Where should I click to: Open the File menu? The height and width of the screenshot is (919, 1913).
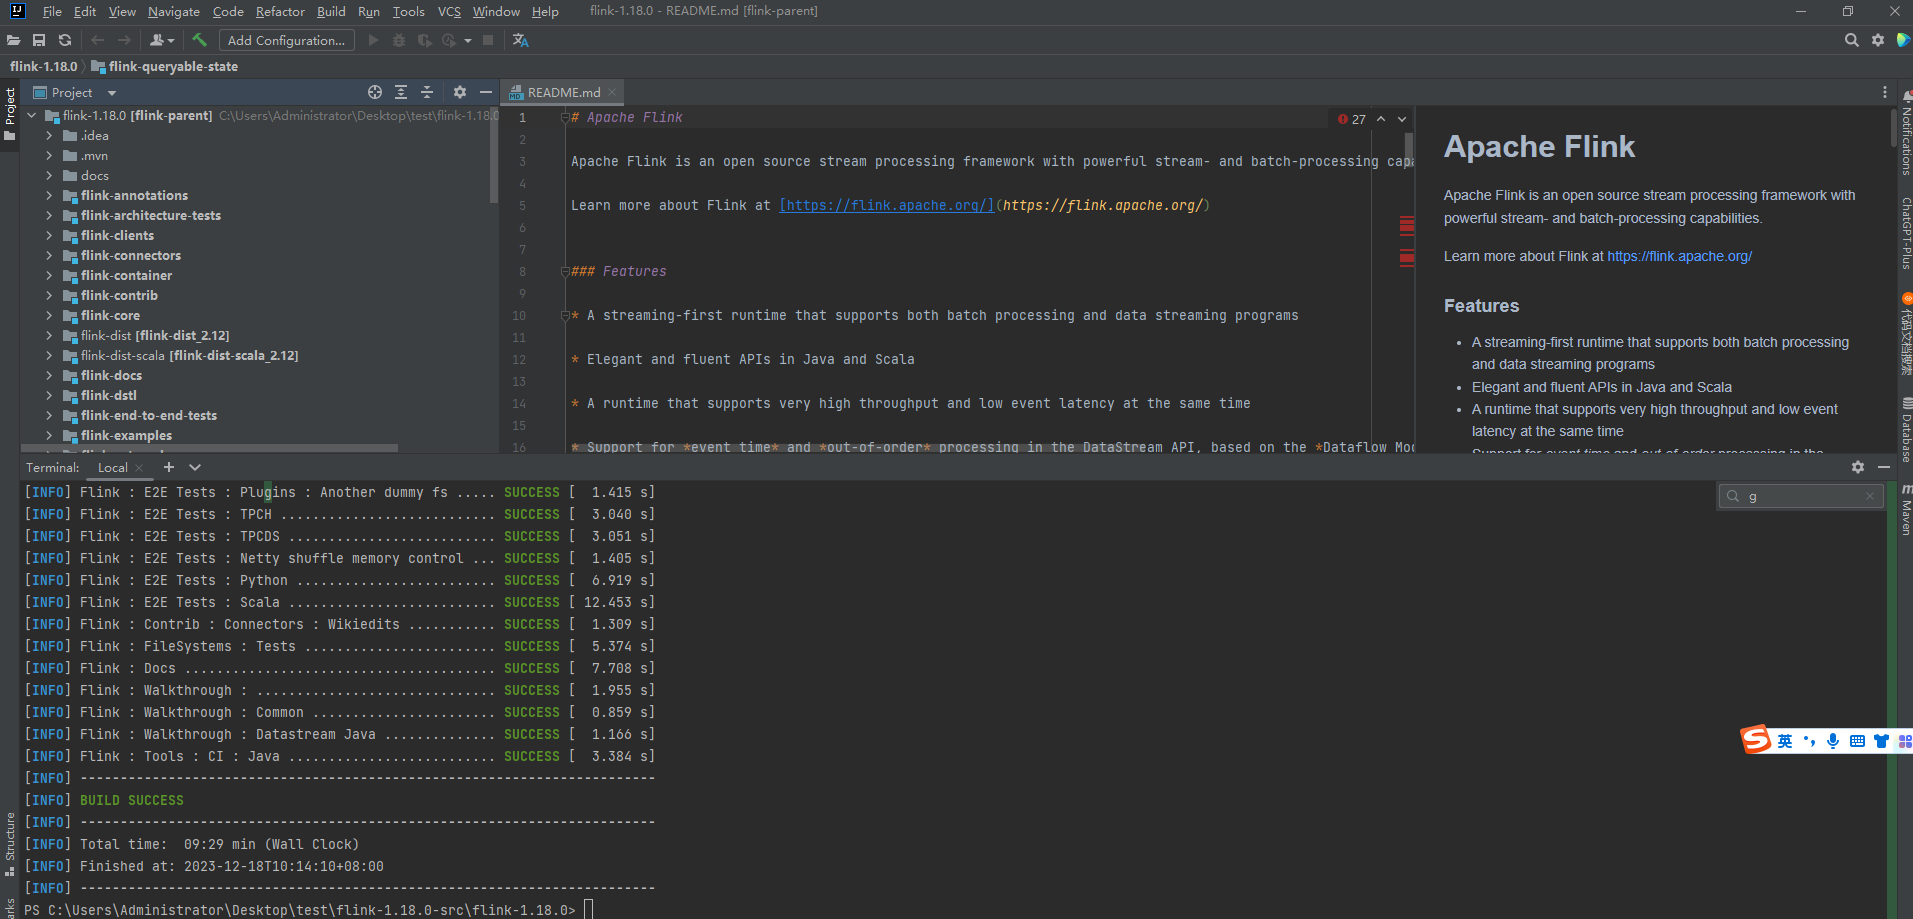pyautogui.click(x=52, y=11)
